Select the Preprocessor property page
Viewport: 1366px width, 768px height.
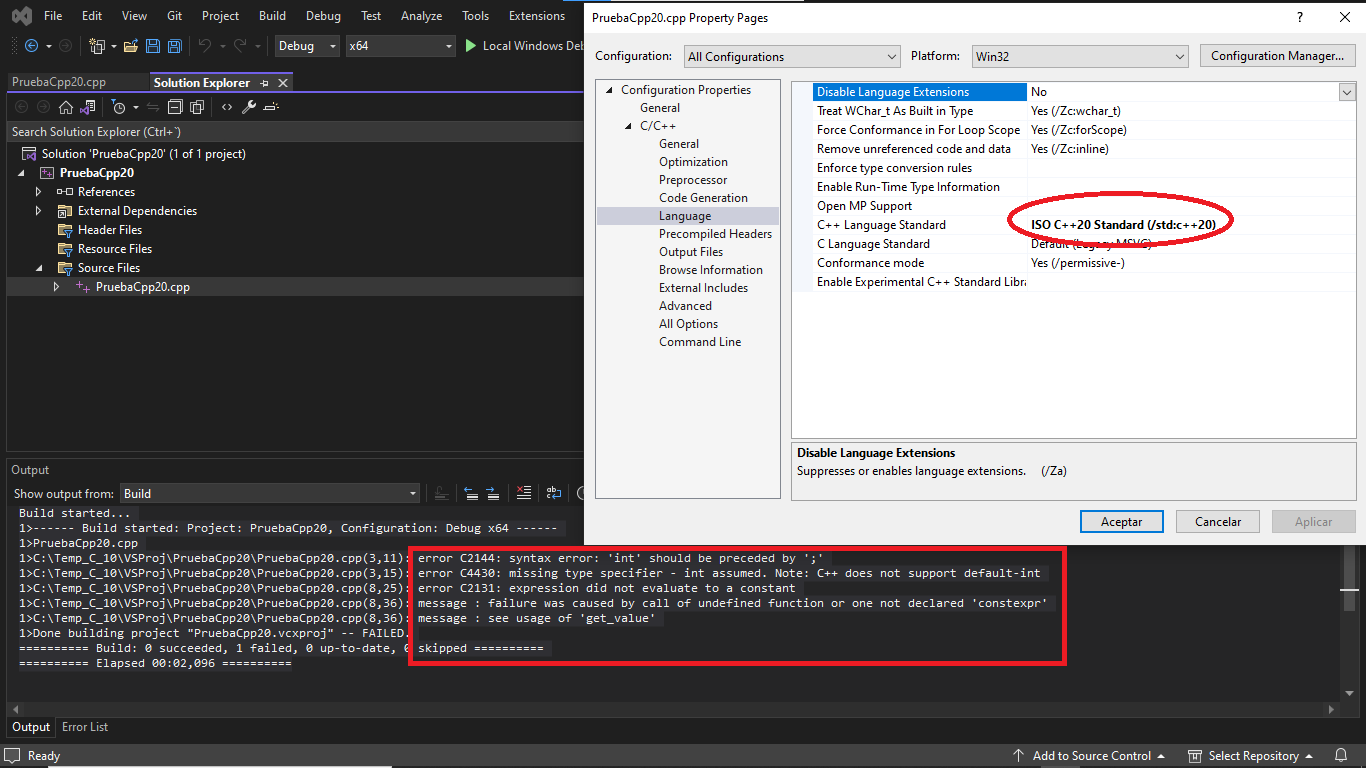click(x=693, y=180)
